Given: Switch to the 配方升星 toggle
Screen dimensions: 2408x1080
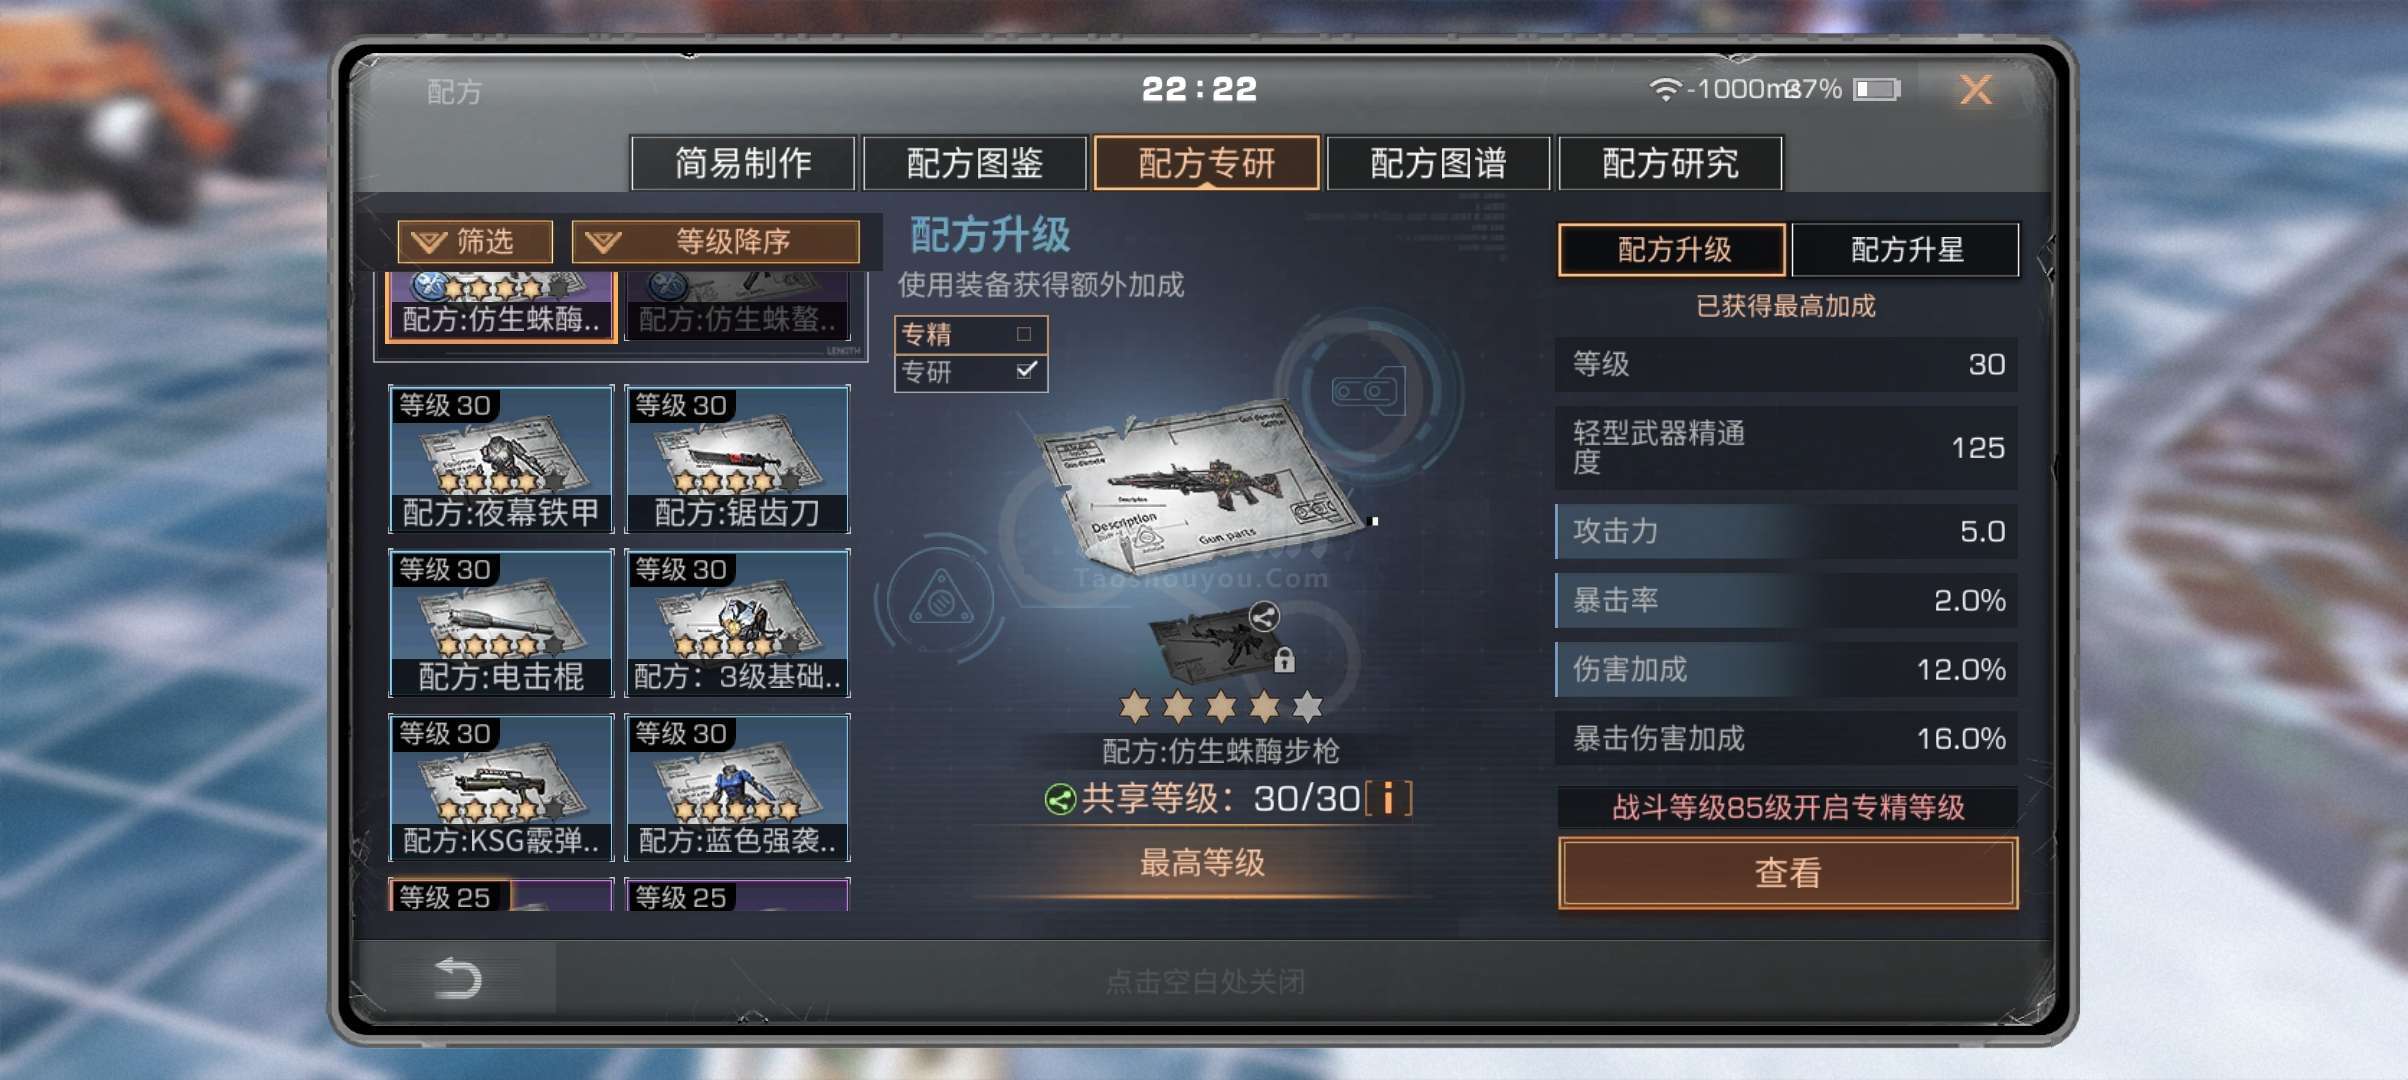Looking at the screenshot, I should 1906,250.
